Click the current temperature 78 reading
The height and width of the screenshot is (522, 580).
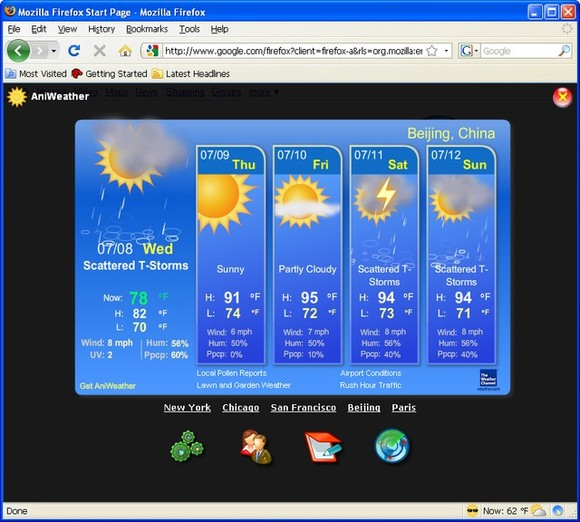click(139, 298)
